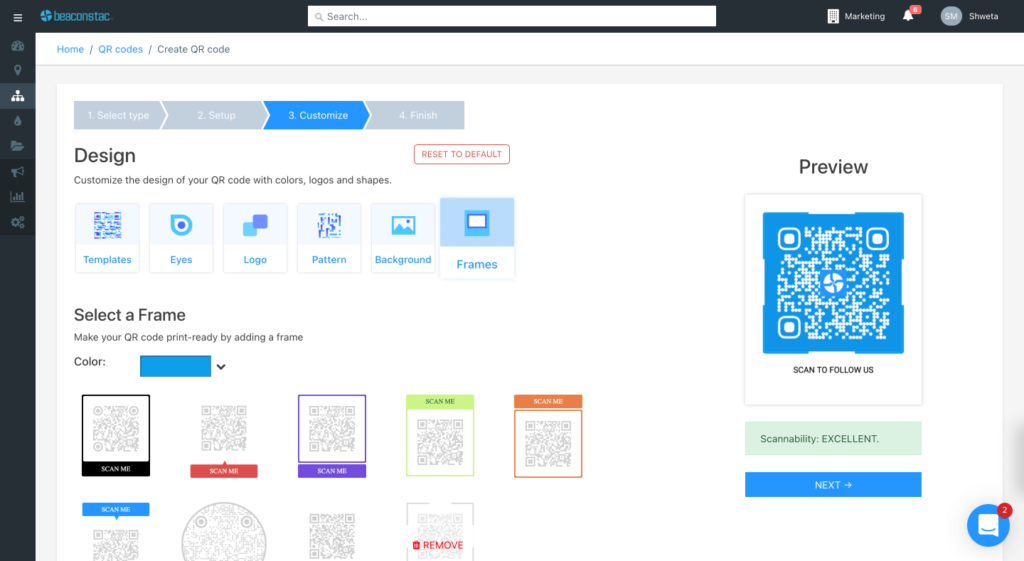Open the megaphone campaigns sidebar icon

pos(18,172)
